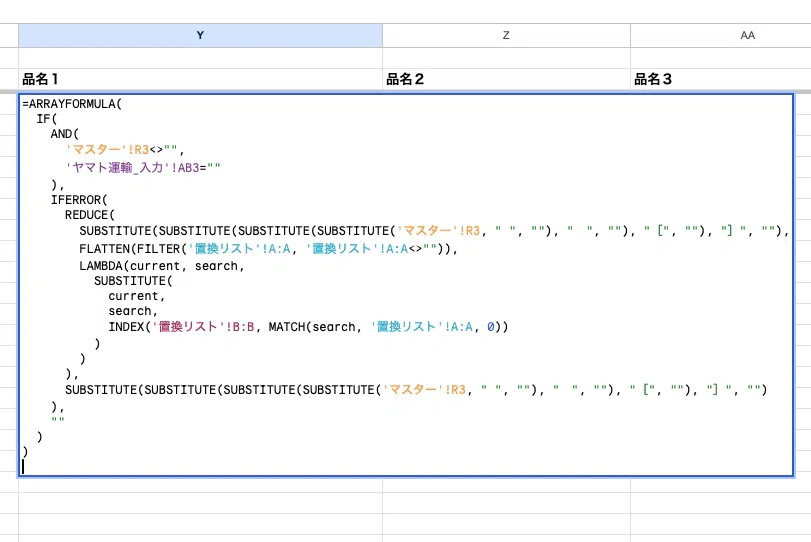Click the 品名１ header cell
811x542 pixels.
point(200,79)
